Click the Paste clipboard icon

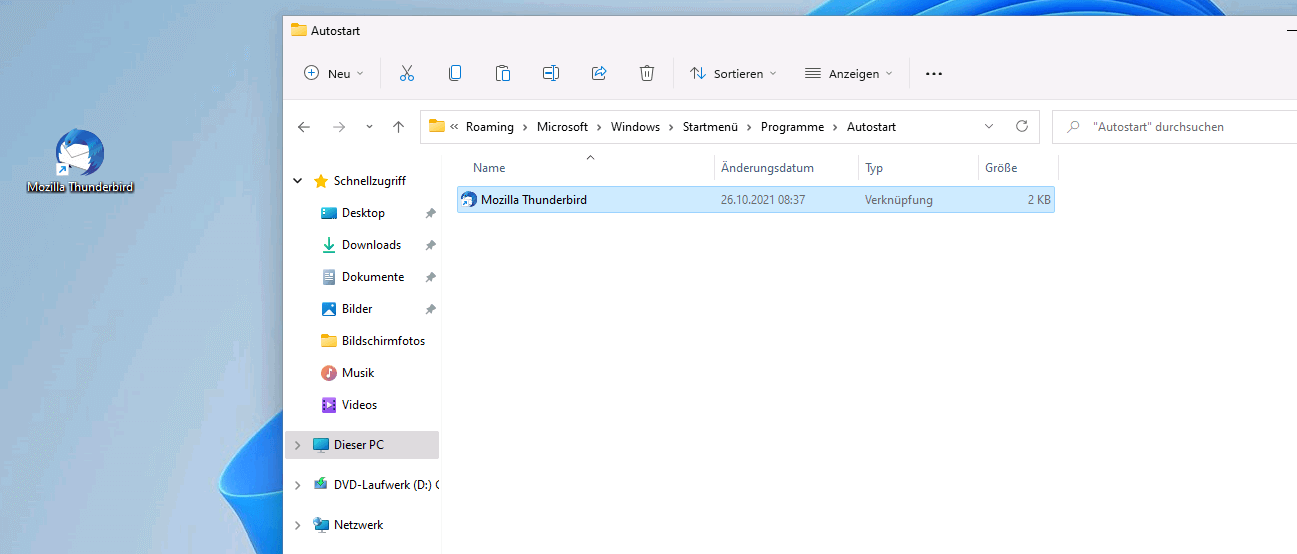(503, 73)
